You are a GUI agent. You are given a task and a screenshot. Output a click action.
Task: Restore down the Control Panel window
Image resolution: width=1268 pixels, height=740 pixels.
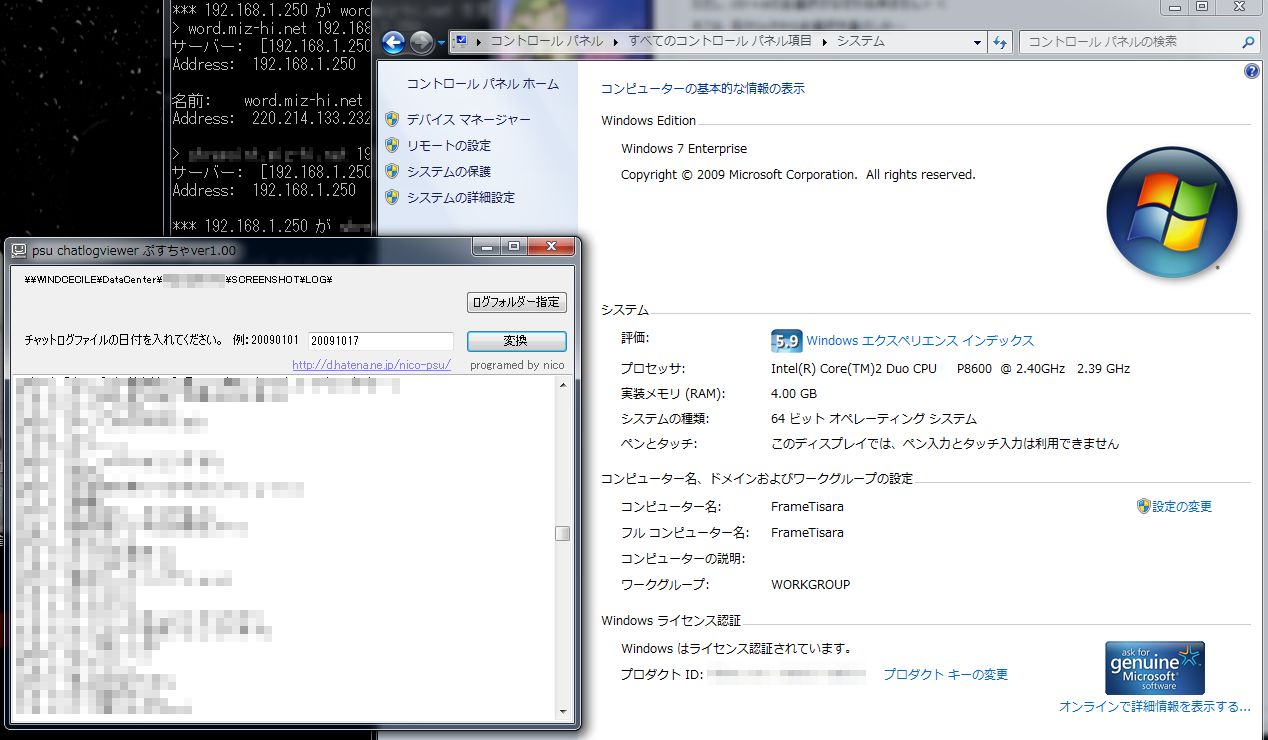point(1202,6)
